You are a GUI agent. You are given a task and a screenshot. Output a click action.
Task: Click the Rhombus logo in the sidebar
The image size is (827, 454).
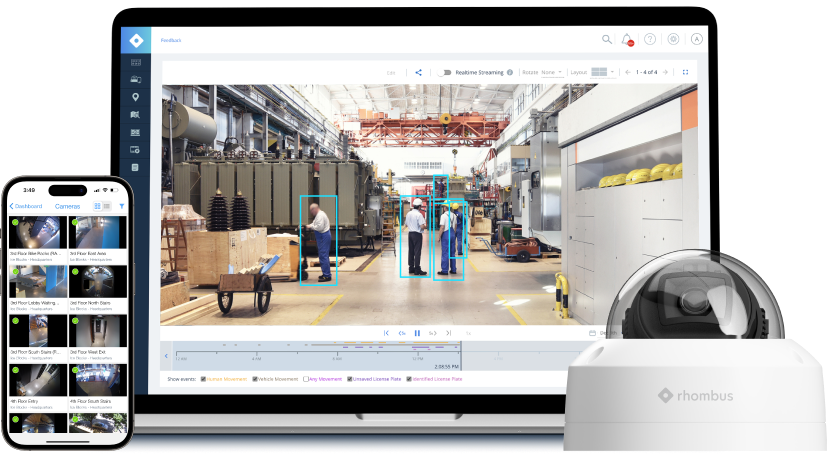tap(135, 40)
